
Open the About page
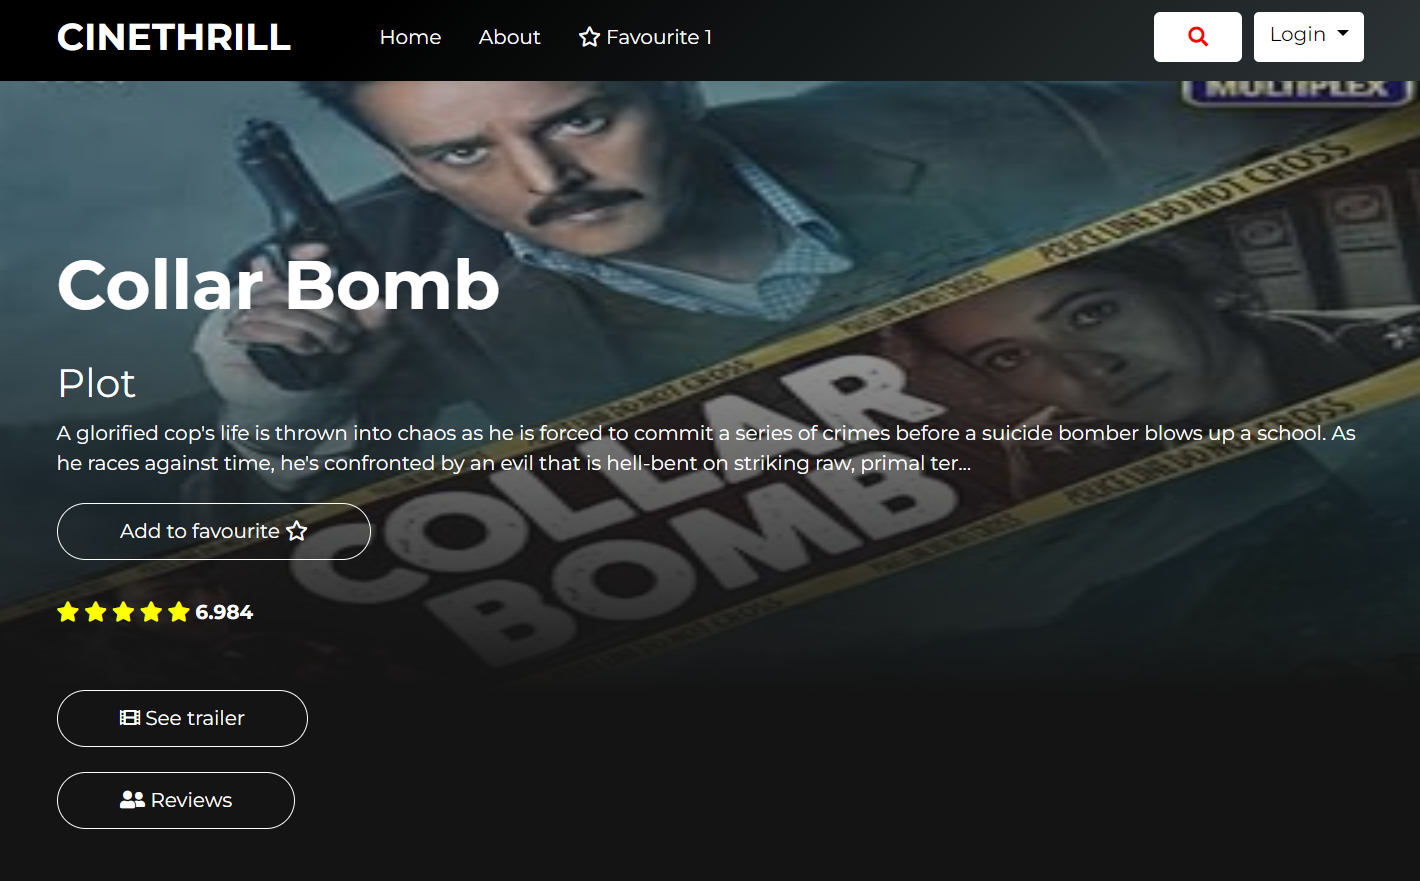[509, 37]
